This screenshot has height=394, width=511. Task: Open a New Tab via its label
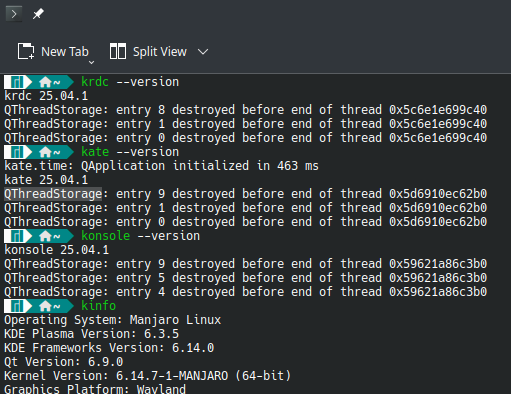coord(65,52)
